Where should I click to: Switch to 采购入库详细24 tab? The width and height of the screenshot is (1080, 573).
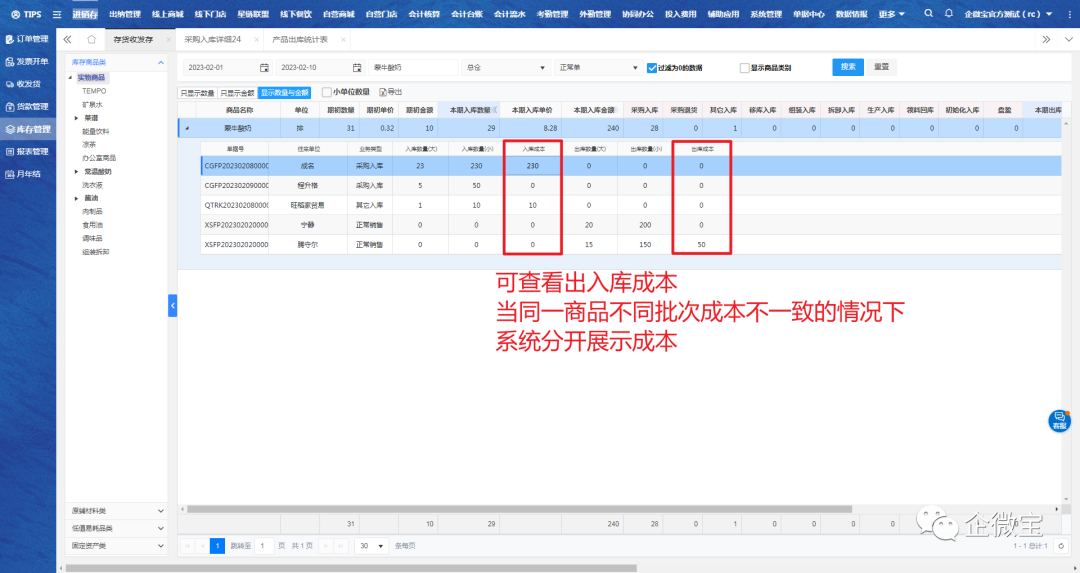coord(214,39)
